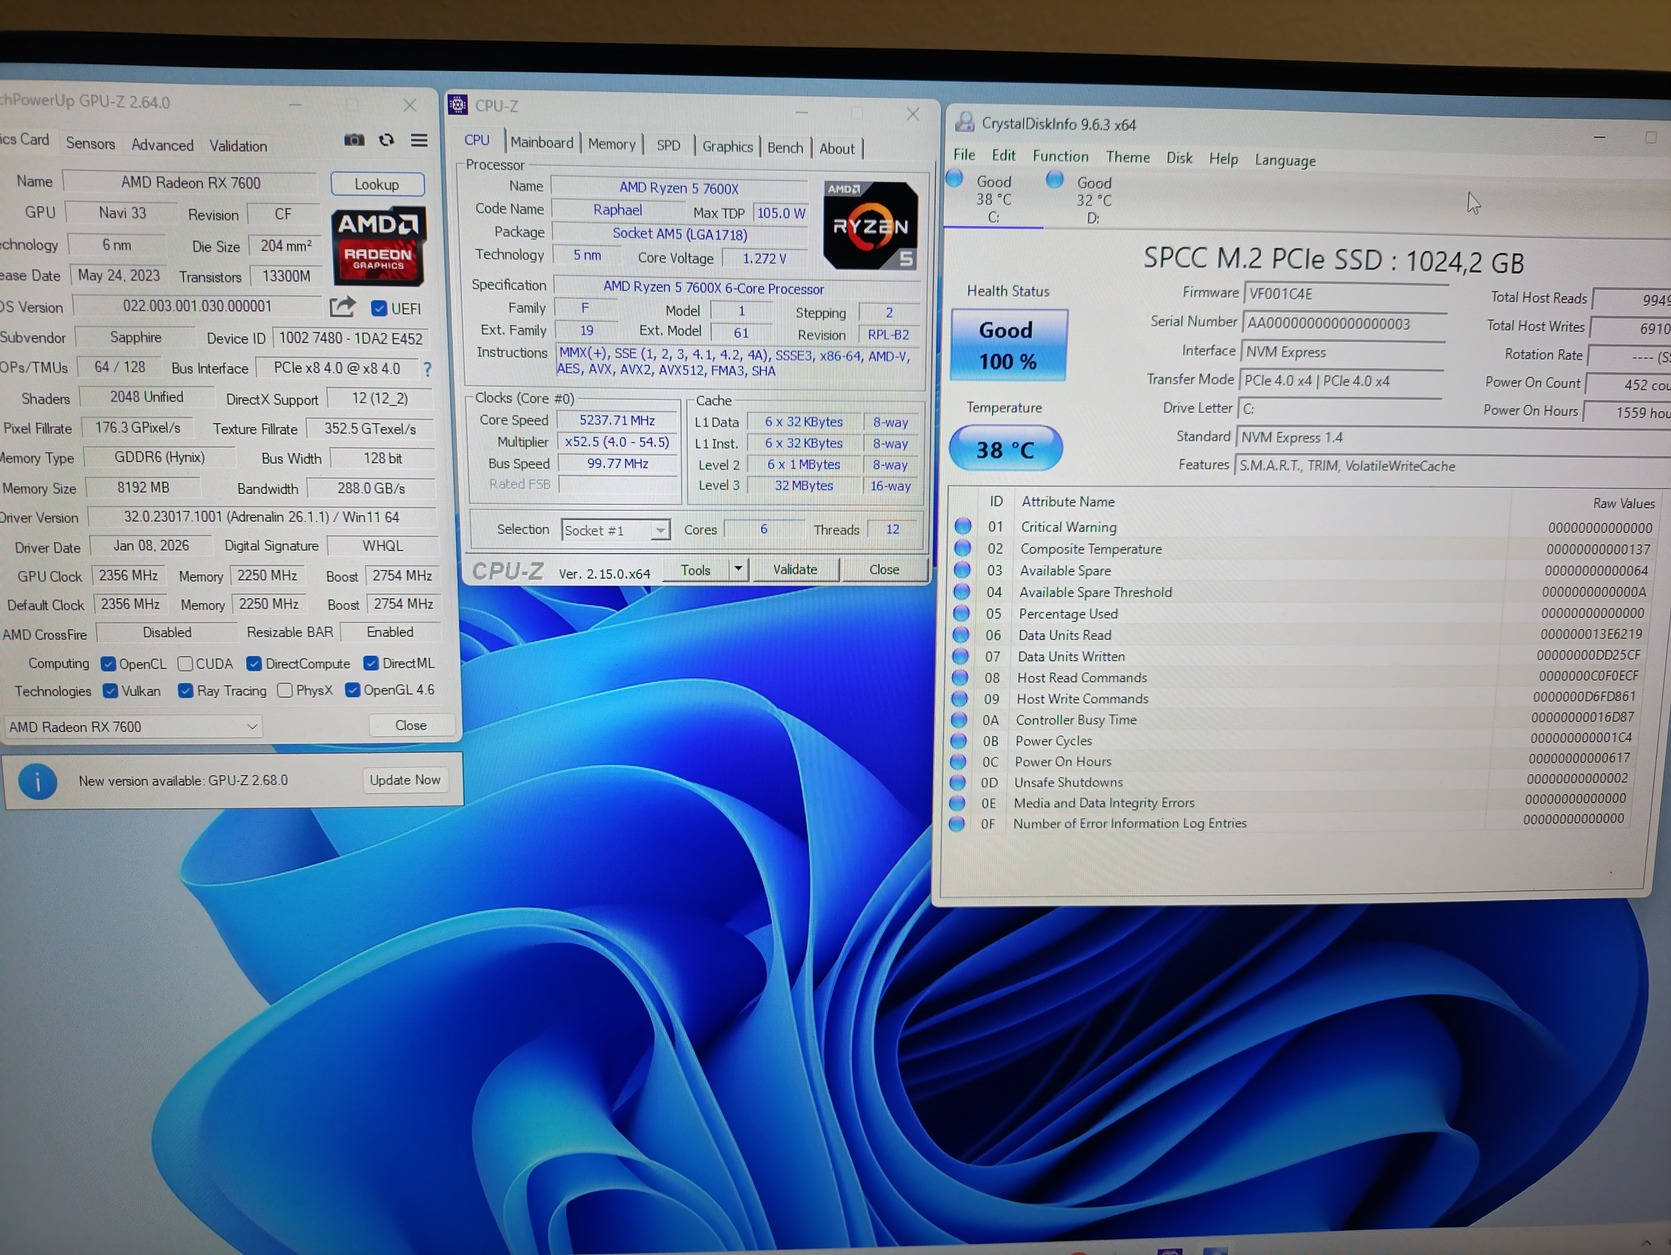Toggle the OpenCL checkbox
Viewport: 1671px width, 1255px height.
click(x=108, y=664)
